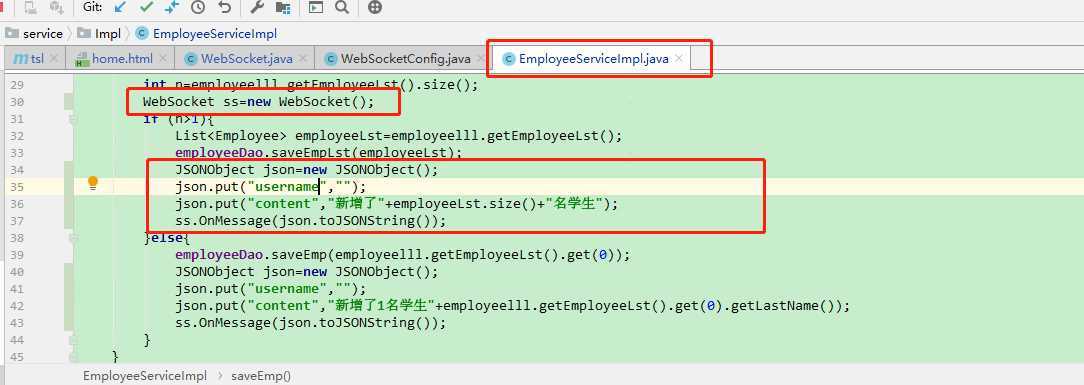Image resolution: width=1084 pixels, height=385 pixels.
Task: Click line number 44 in the gutter
Action: 17,339
